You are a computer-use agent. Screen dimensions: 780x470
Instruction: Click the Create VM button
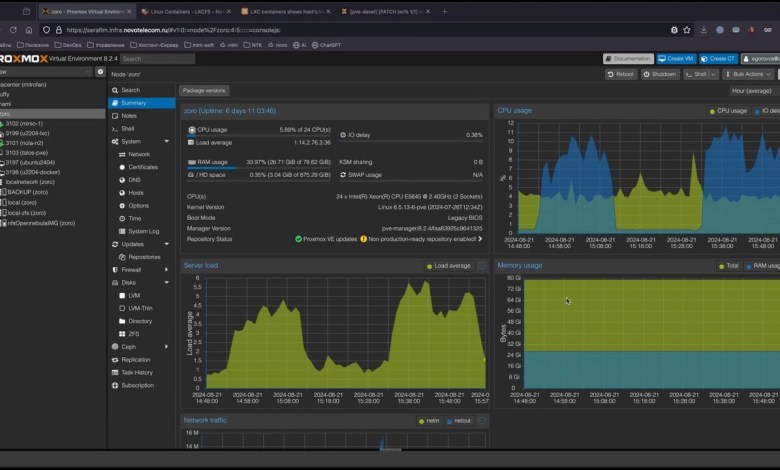(x=676, y=59)
